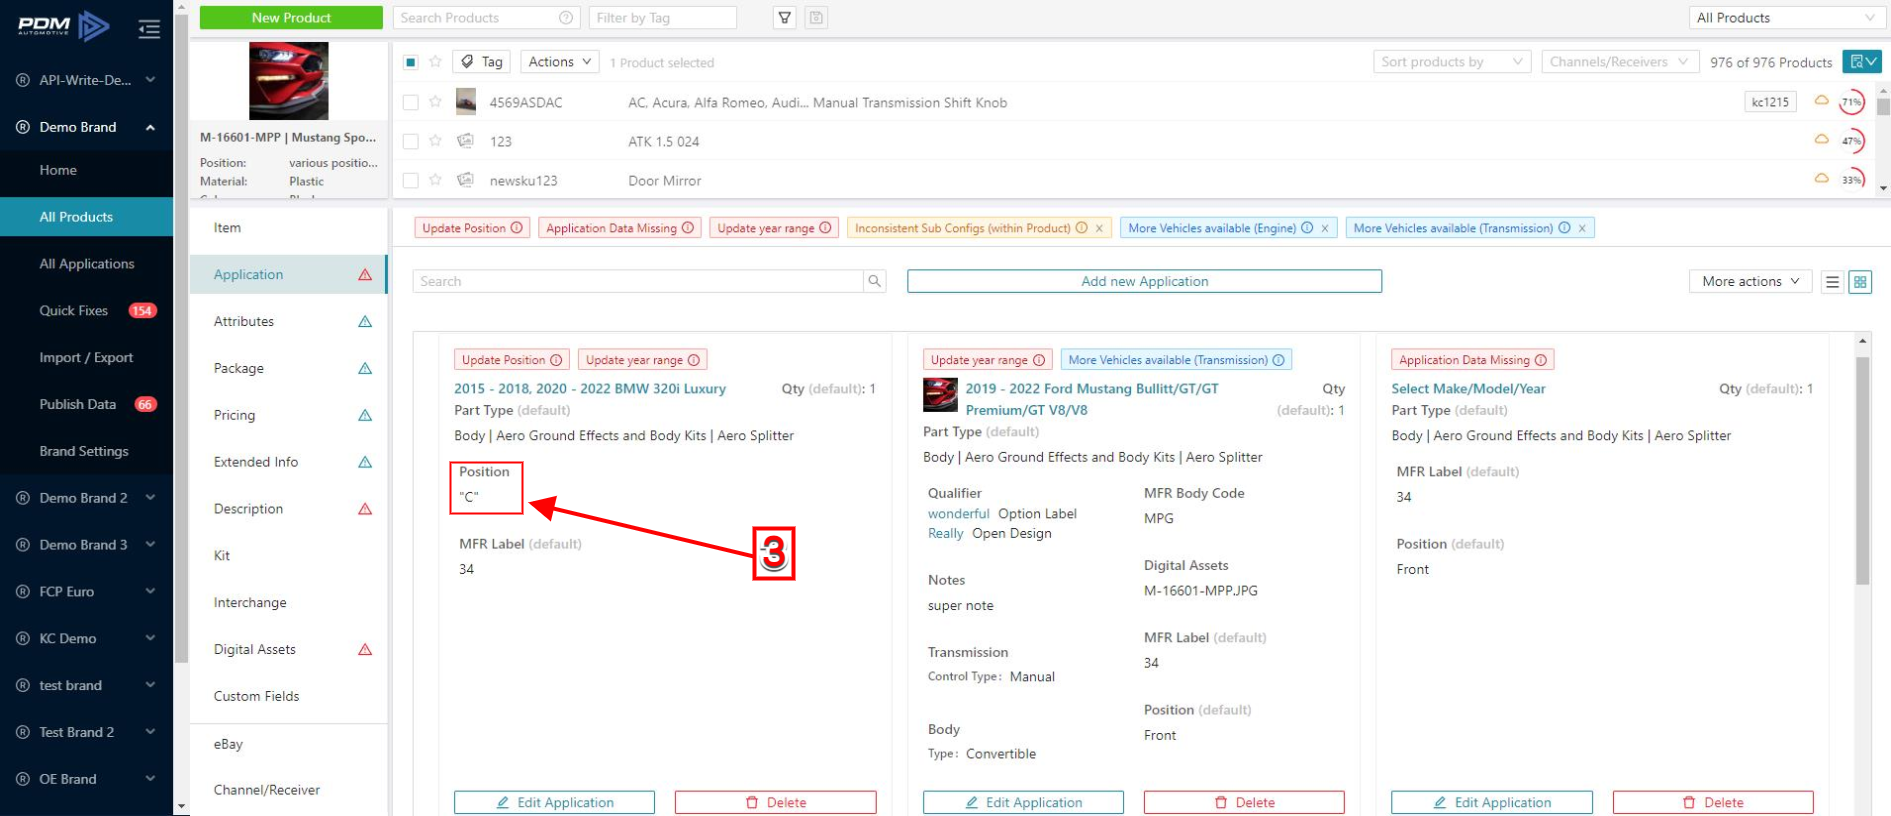Click warning triangle next to Description
Image resolution: width=1891 pixels, height=816 pixels.
[x=365, y=509]
